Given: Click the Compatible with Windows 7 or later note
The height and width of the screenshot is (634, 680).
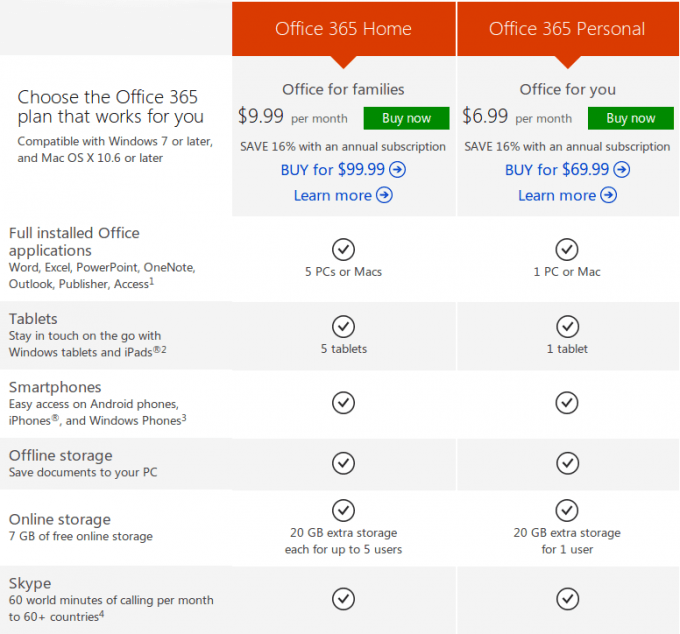Looking at the screenshot, I should (115, 150).
